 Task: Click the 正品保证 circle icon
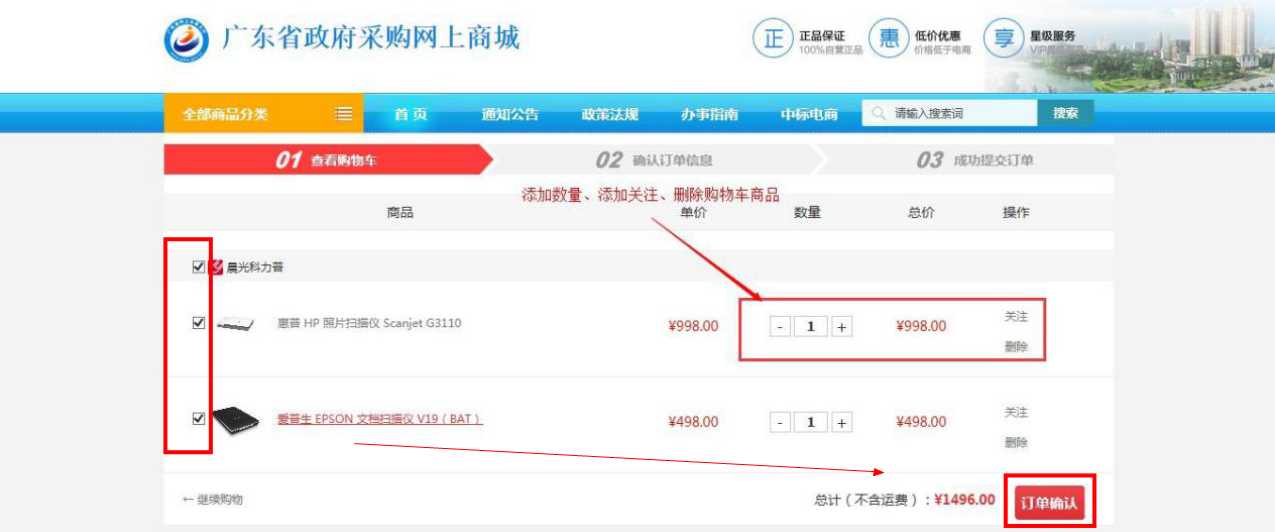pos(772,39)
